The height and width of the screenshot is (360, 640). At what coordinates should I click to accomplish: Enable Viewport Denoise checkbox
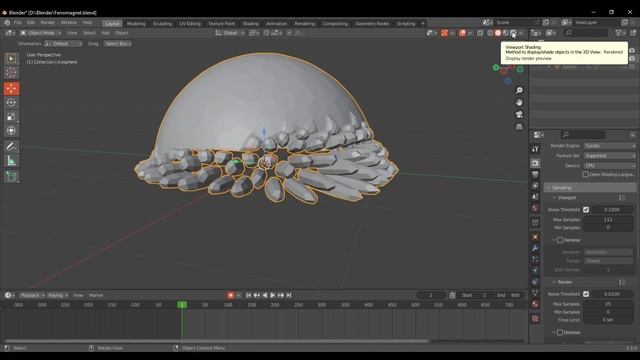tap(560, 240)
